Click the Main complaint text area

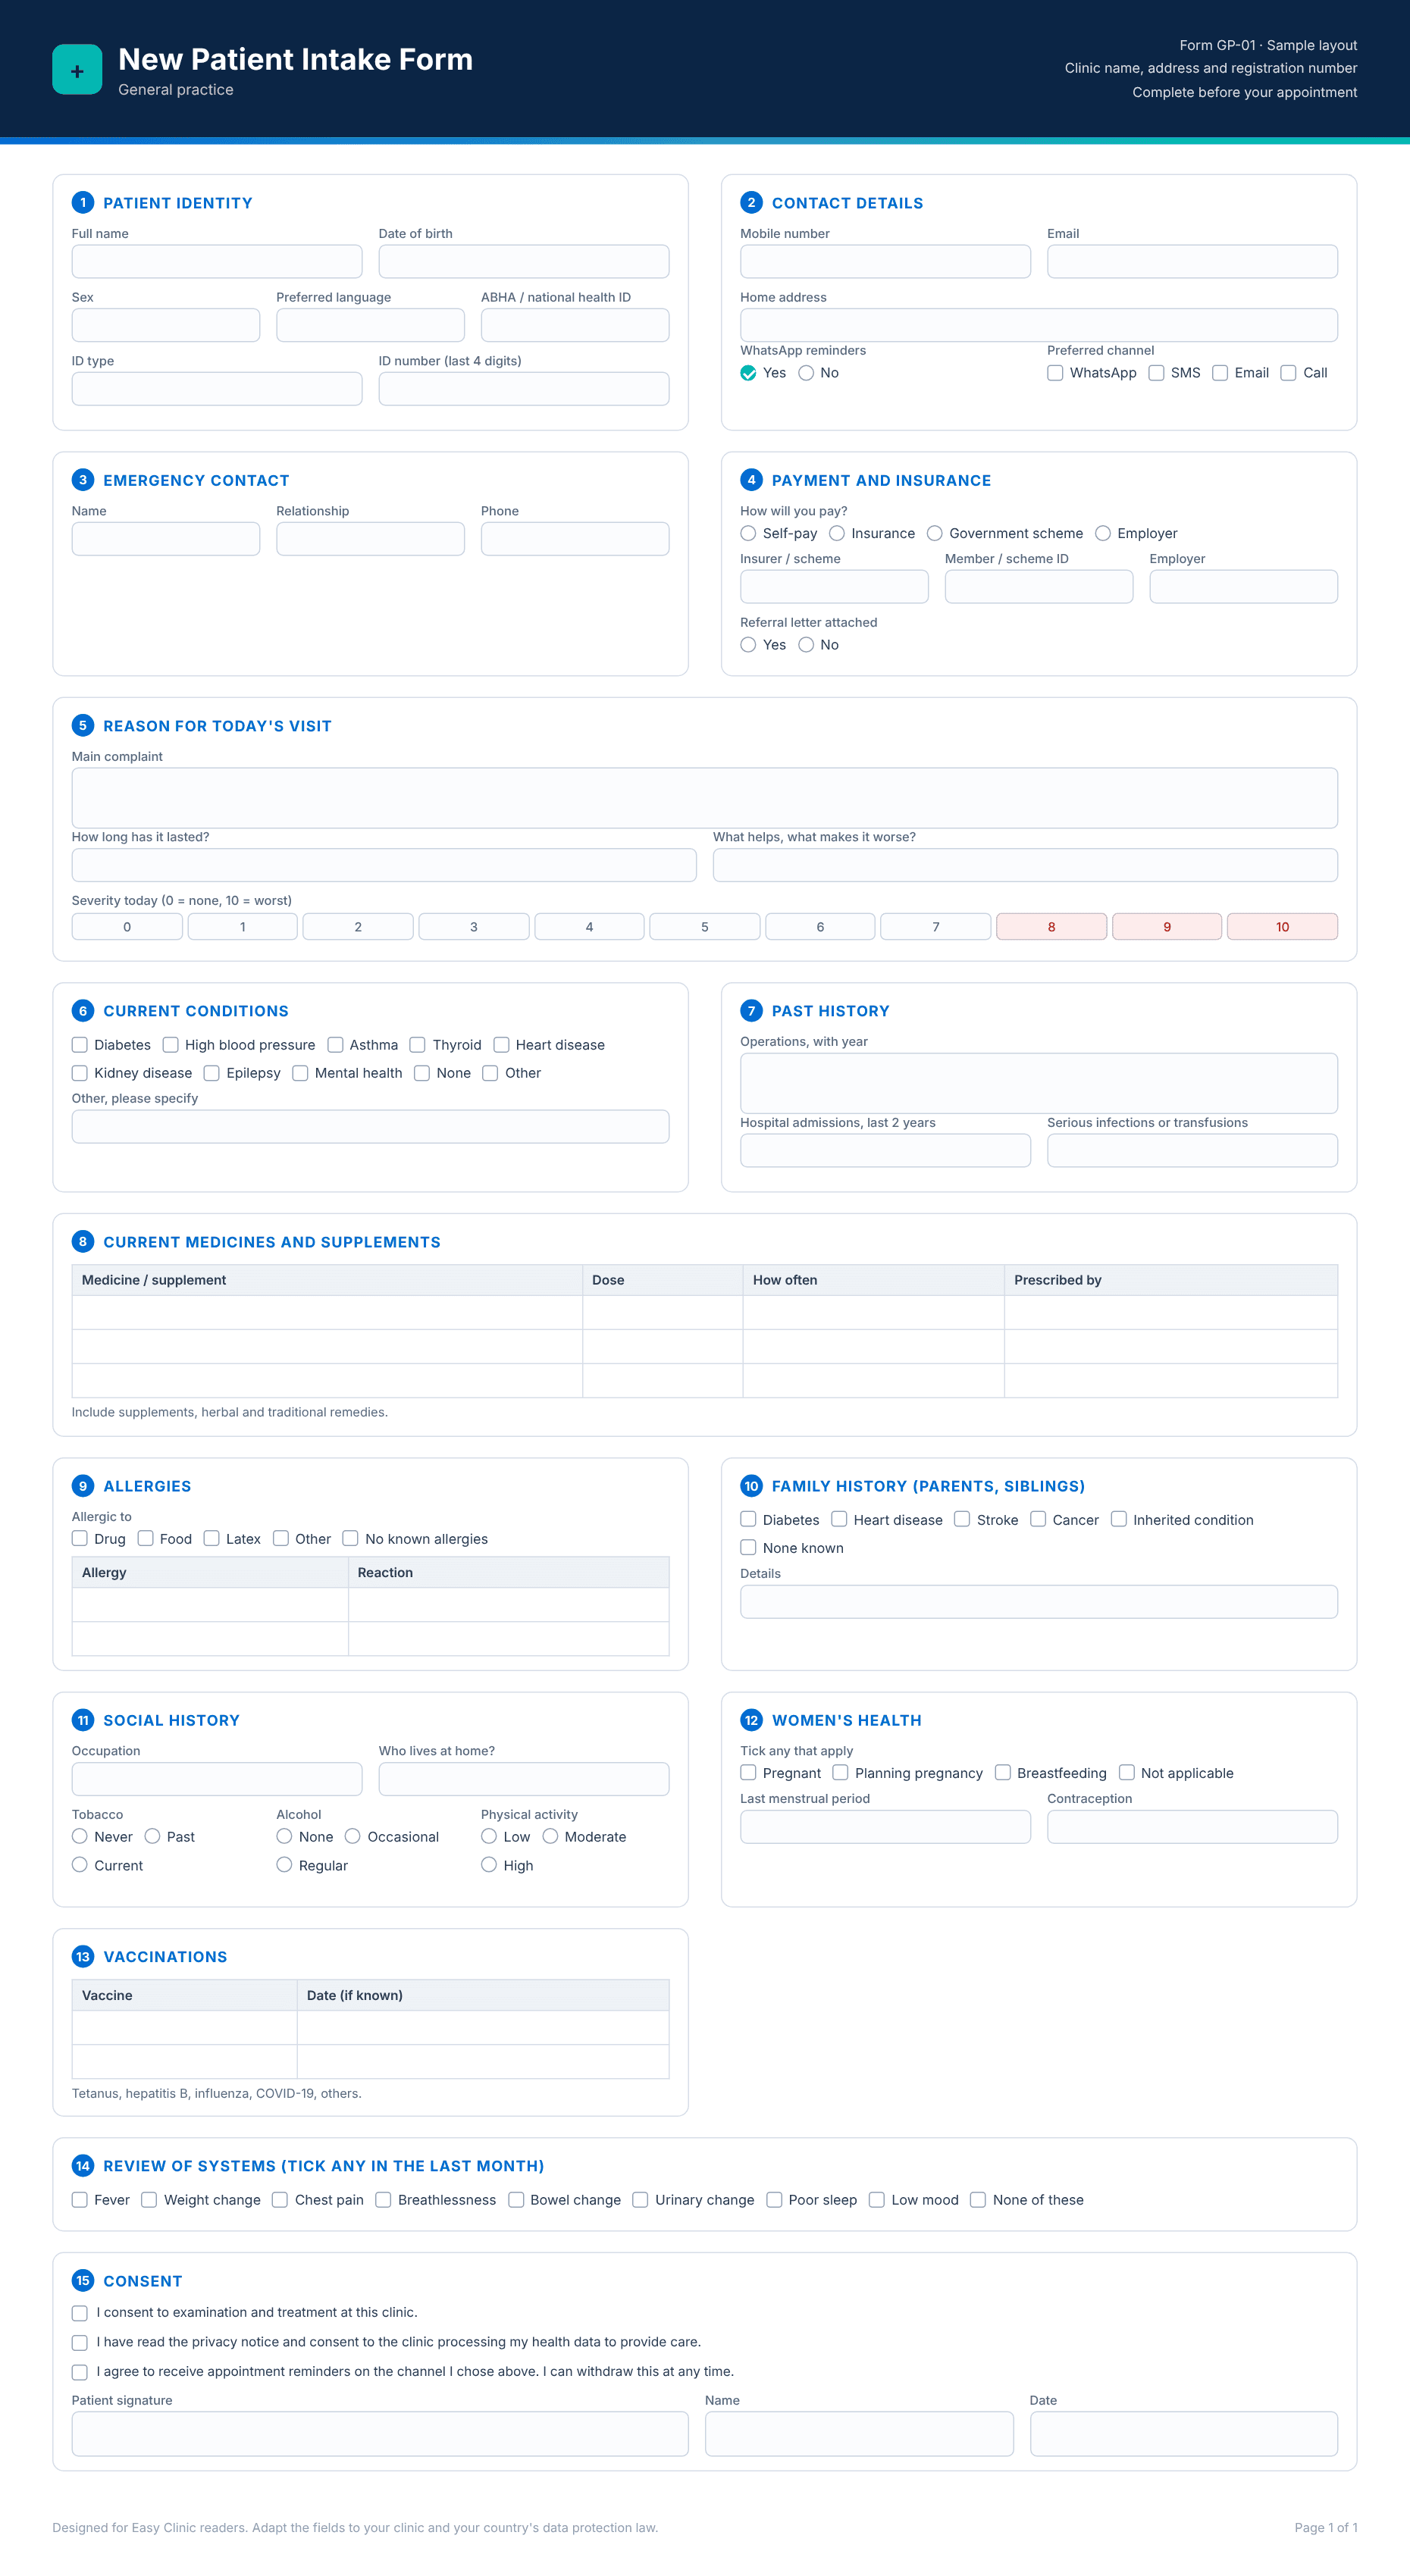[x=704, y=798]
